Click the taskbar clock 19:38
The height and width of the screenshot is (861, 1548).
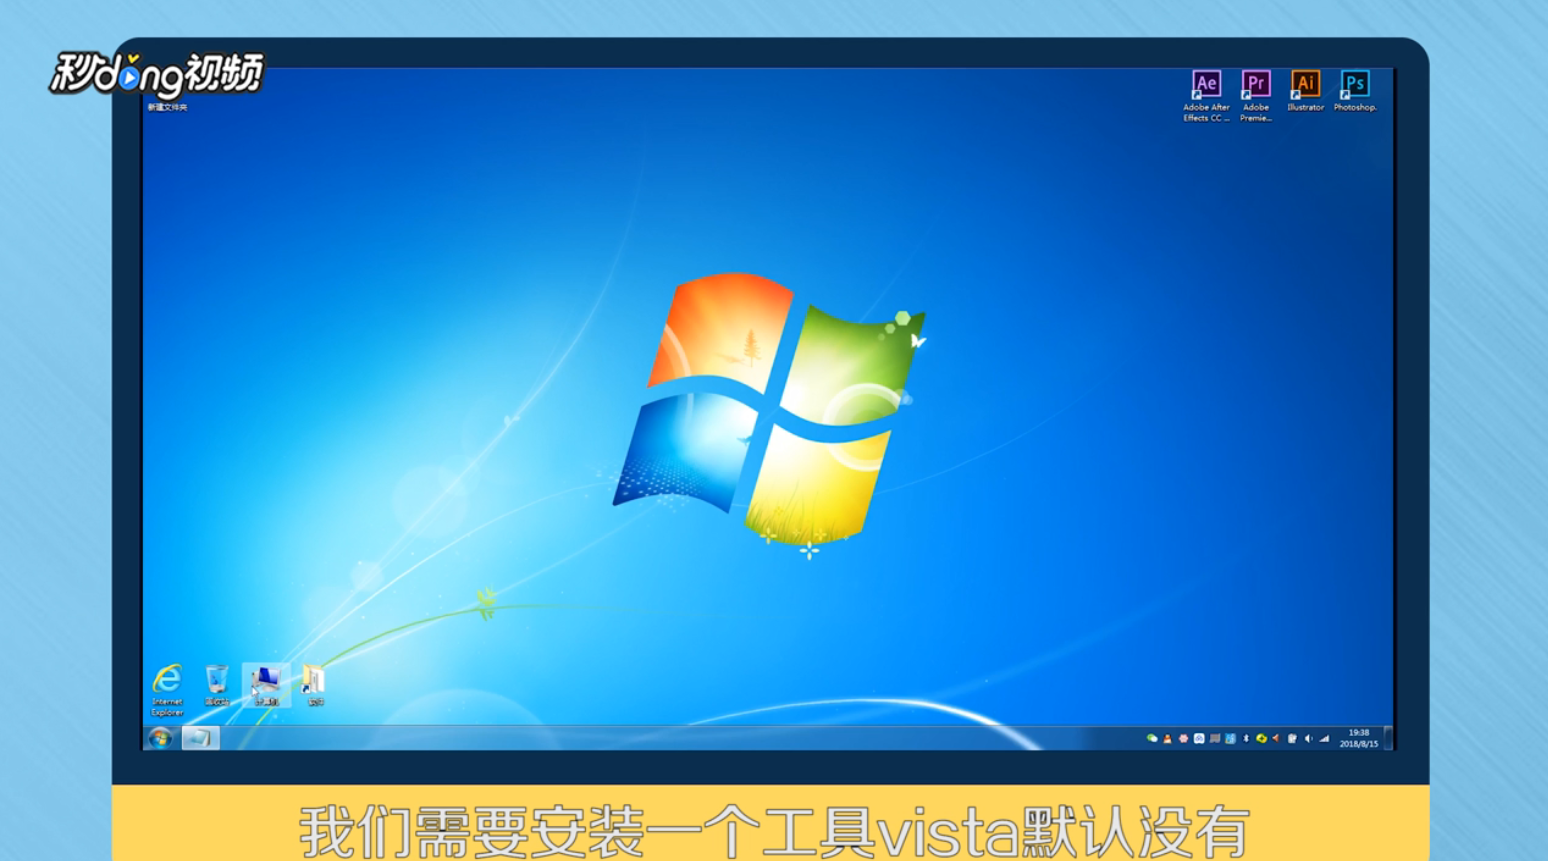pyautogui.click(x=1359, y=738)
